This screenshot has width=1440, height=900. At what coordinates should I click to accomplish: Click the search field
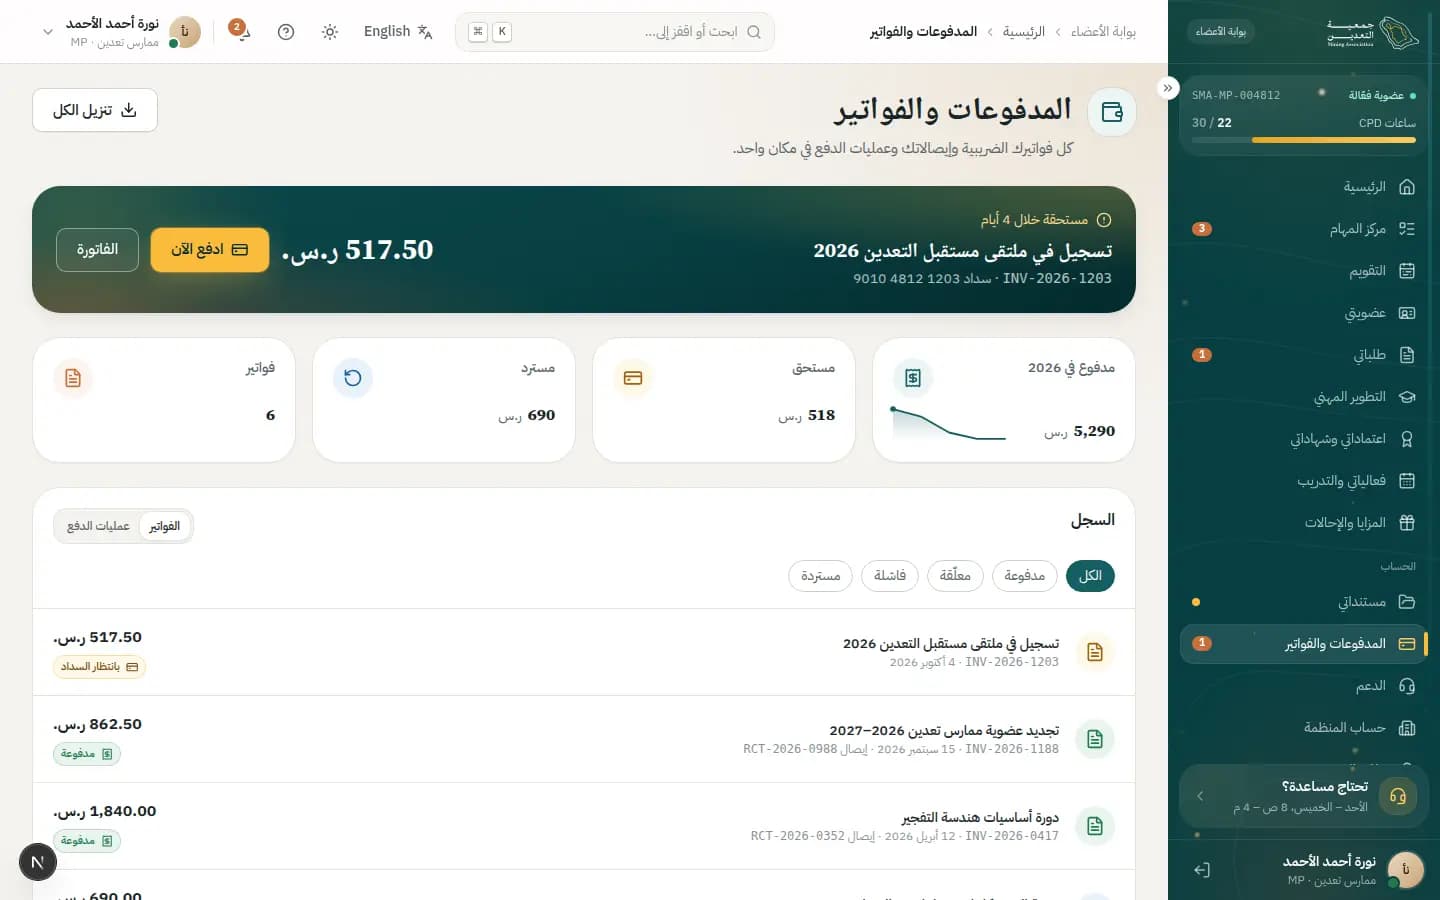(614, 32)
